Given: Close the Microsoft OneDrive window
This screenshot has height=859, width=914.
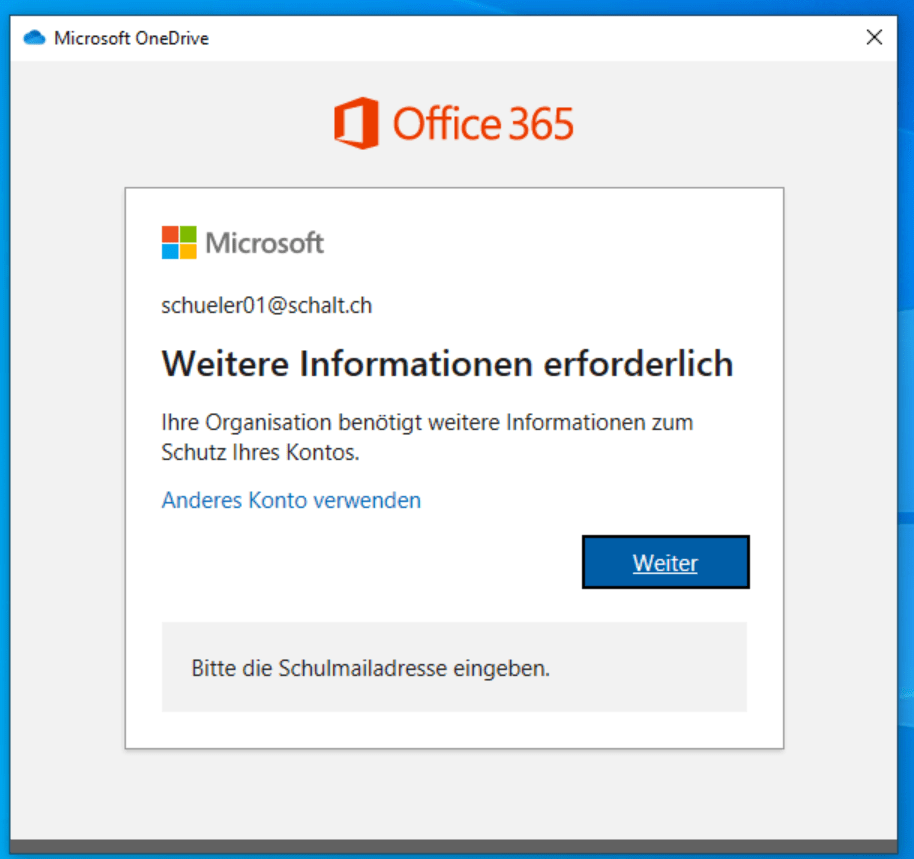Looking at the screenshot, I should point(873,38).
